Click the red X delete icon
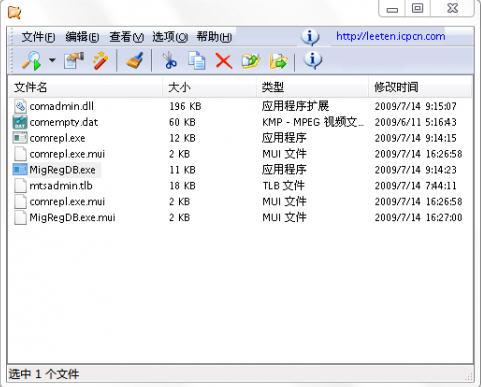 (224, 61)
